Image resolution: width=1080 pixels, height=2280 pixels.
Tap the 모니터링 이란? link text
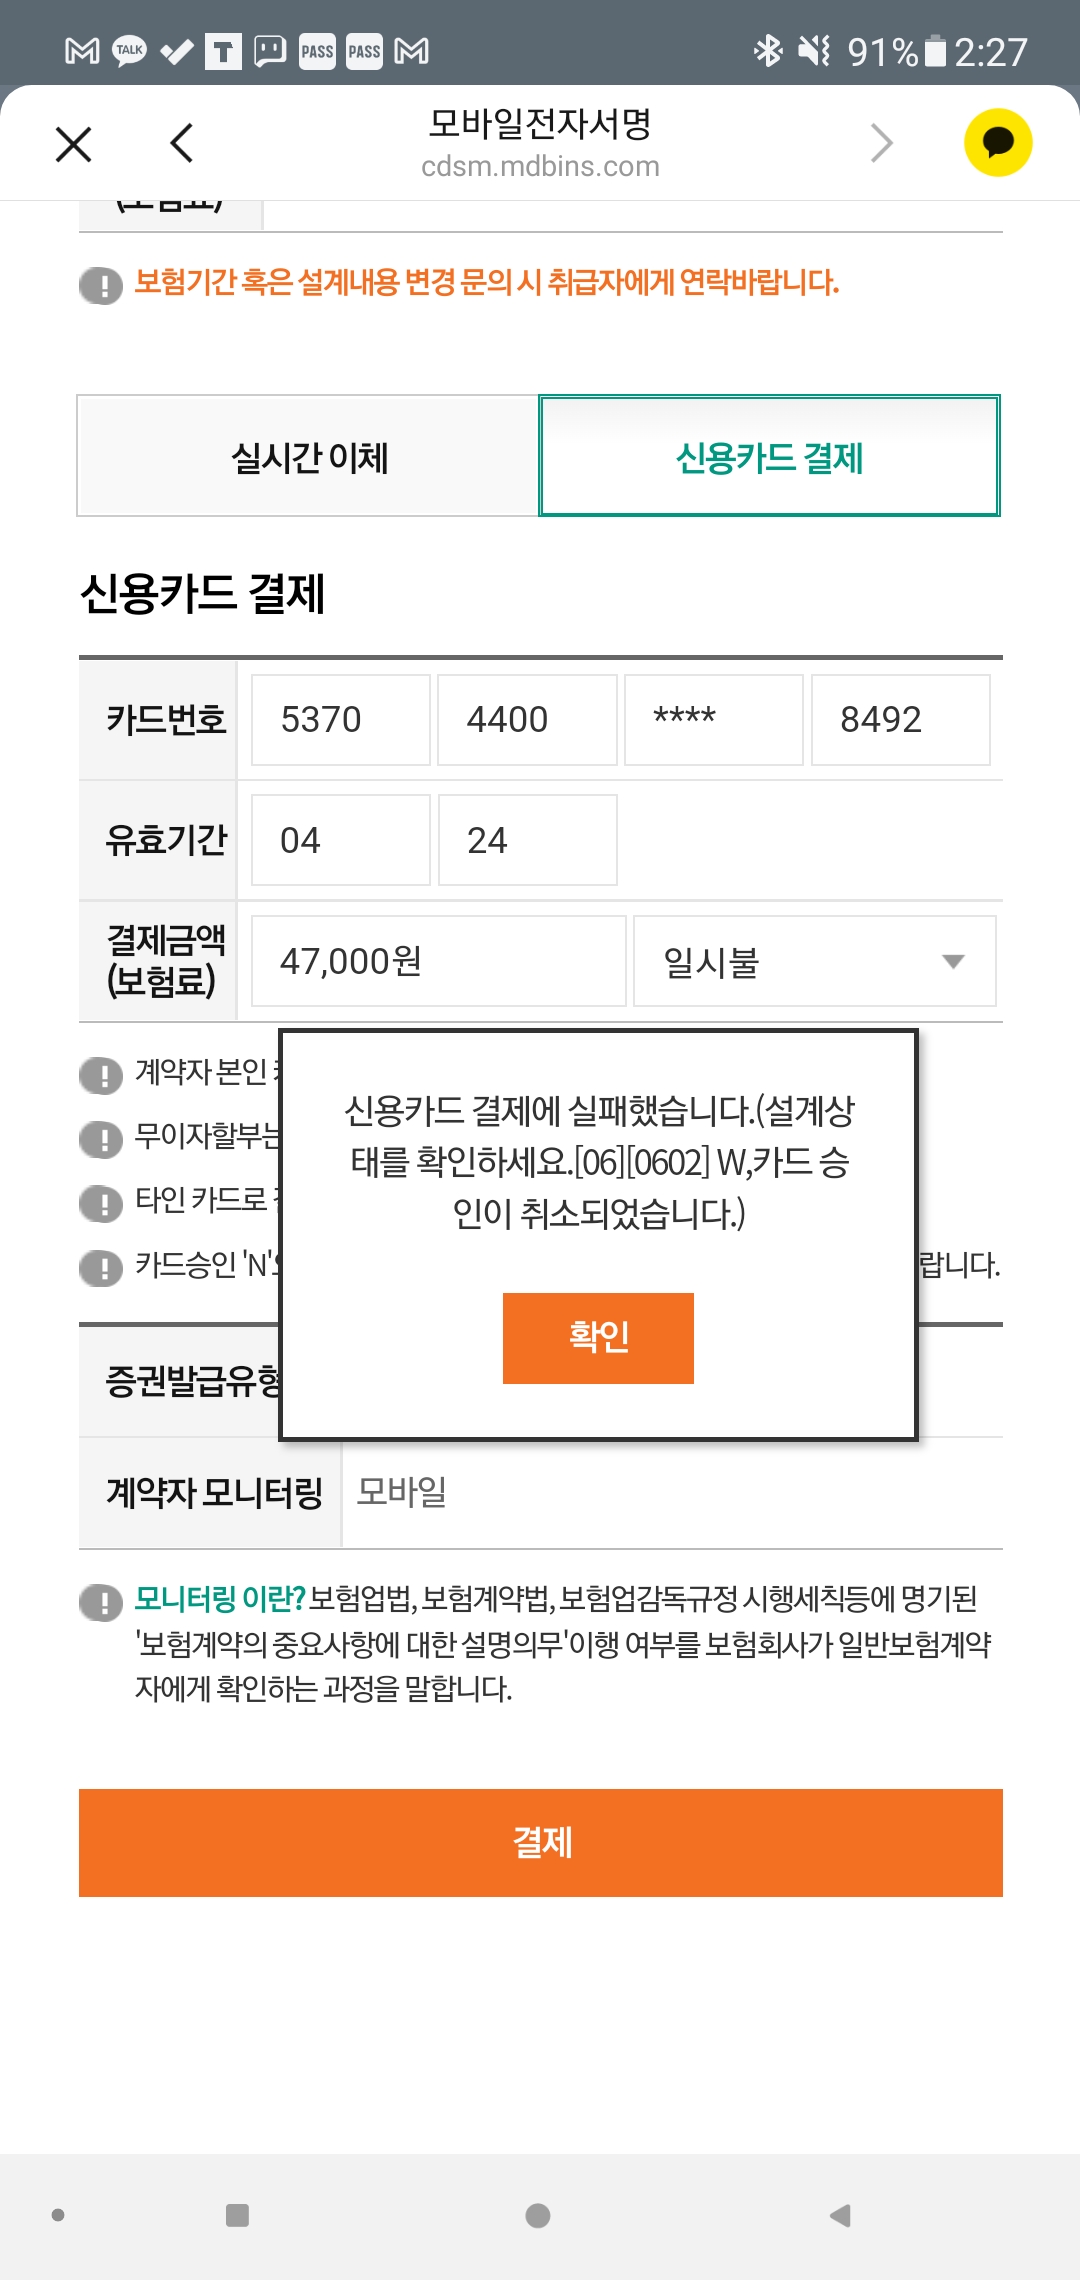click(219, 1599)
